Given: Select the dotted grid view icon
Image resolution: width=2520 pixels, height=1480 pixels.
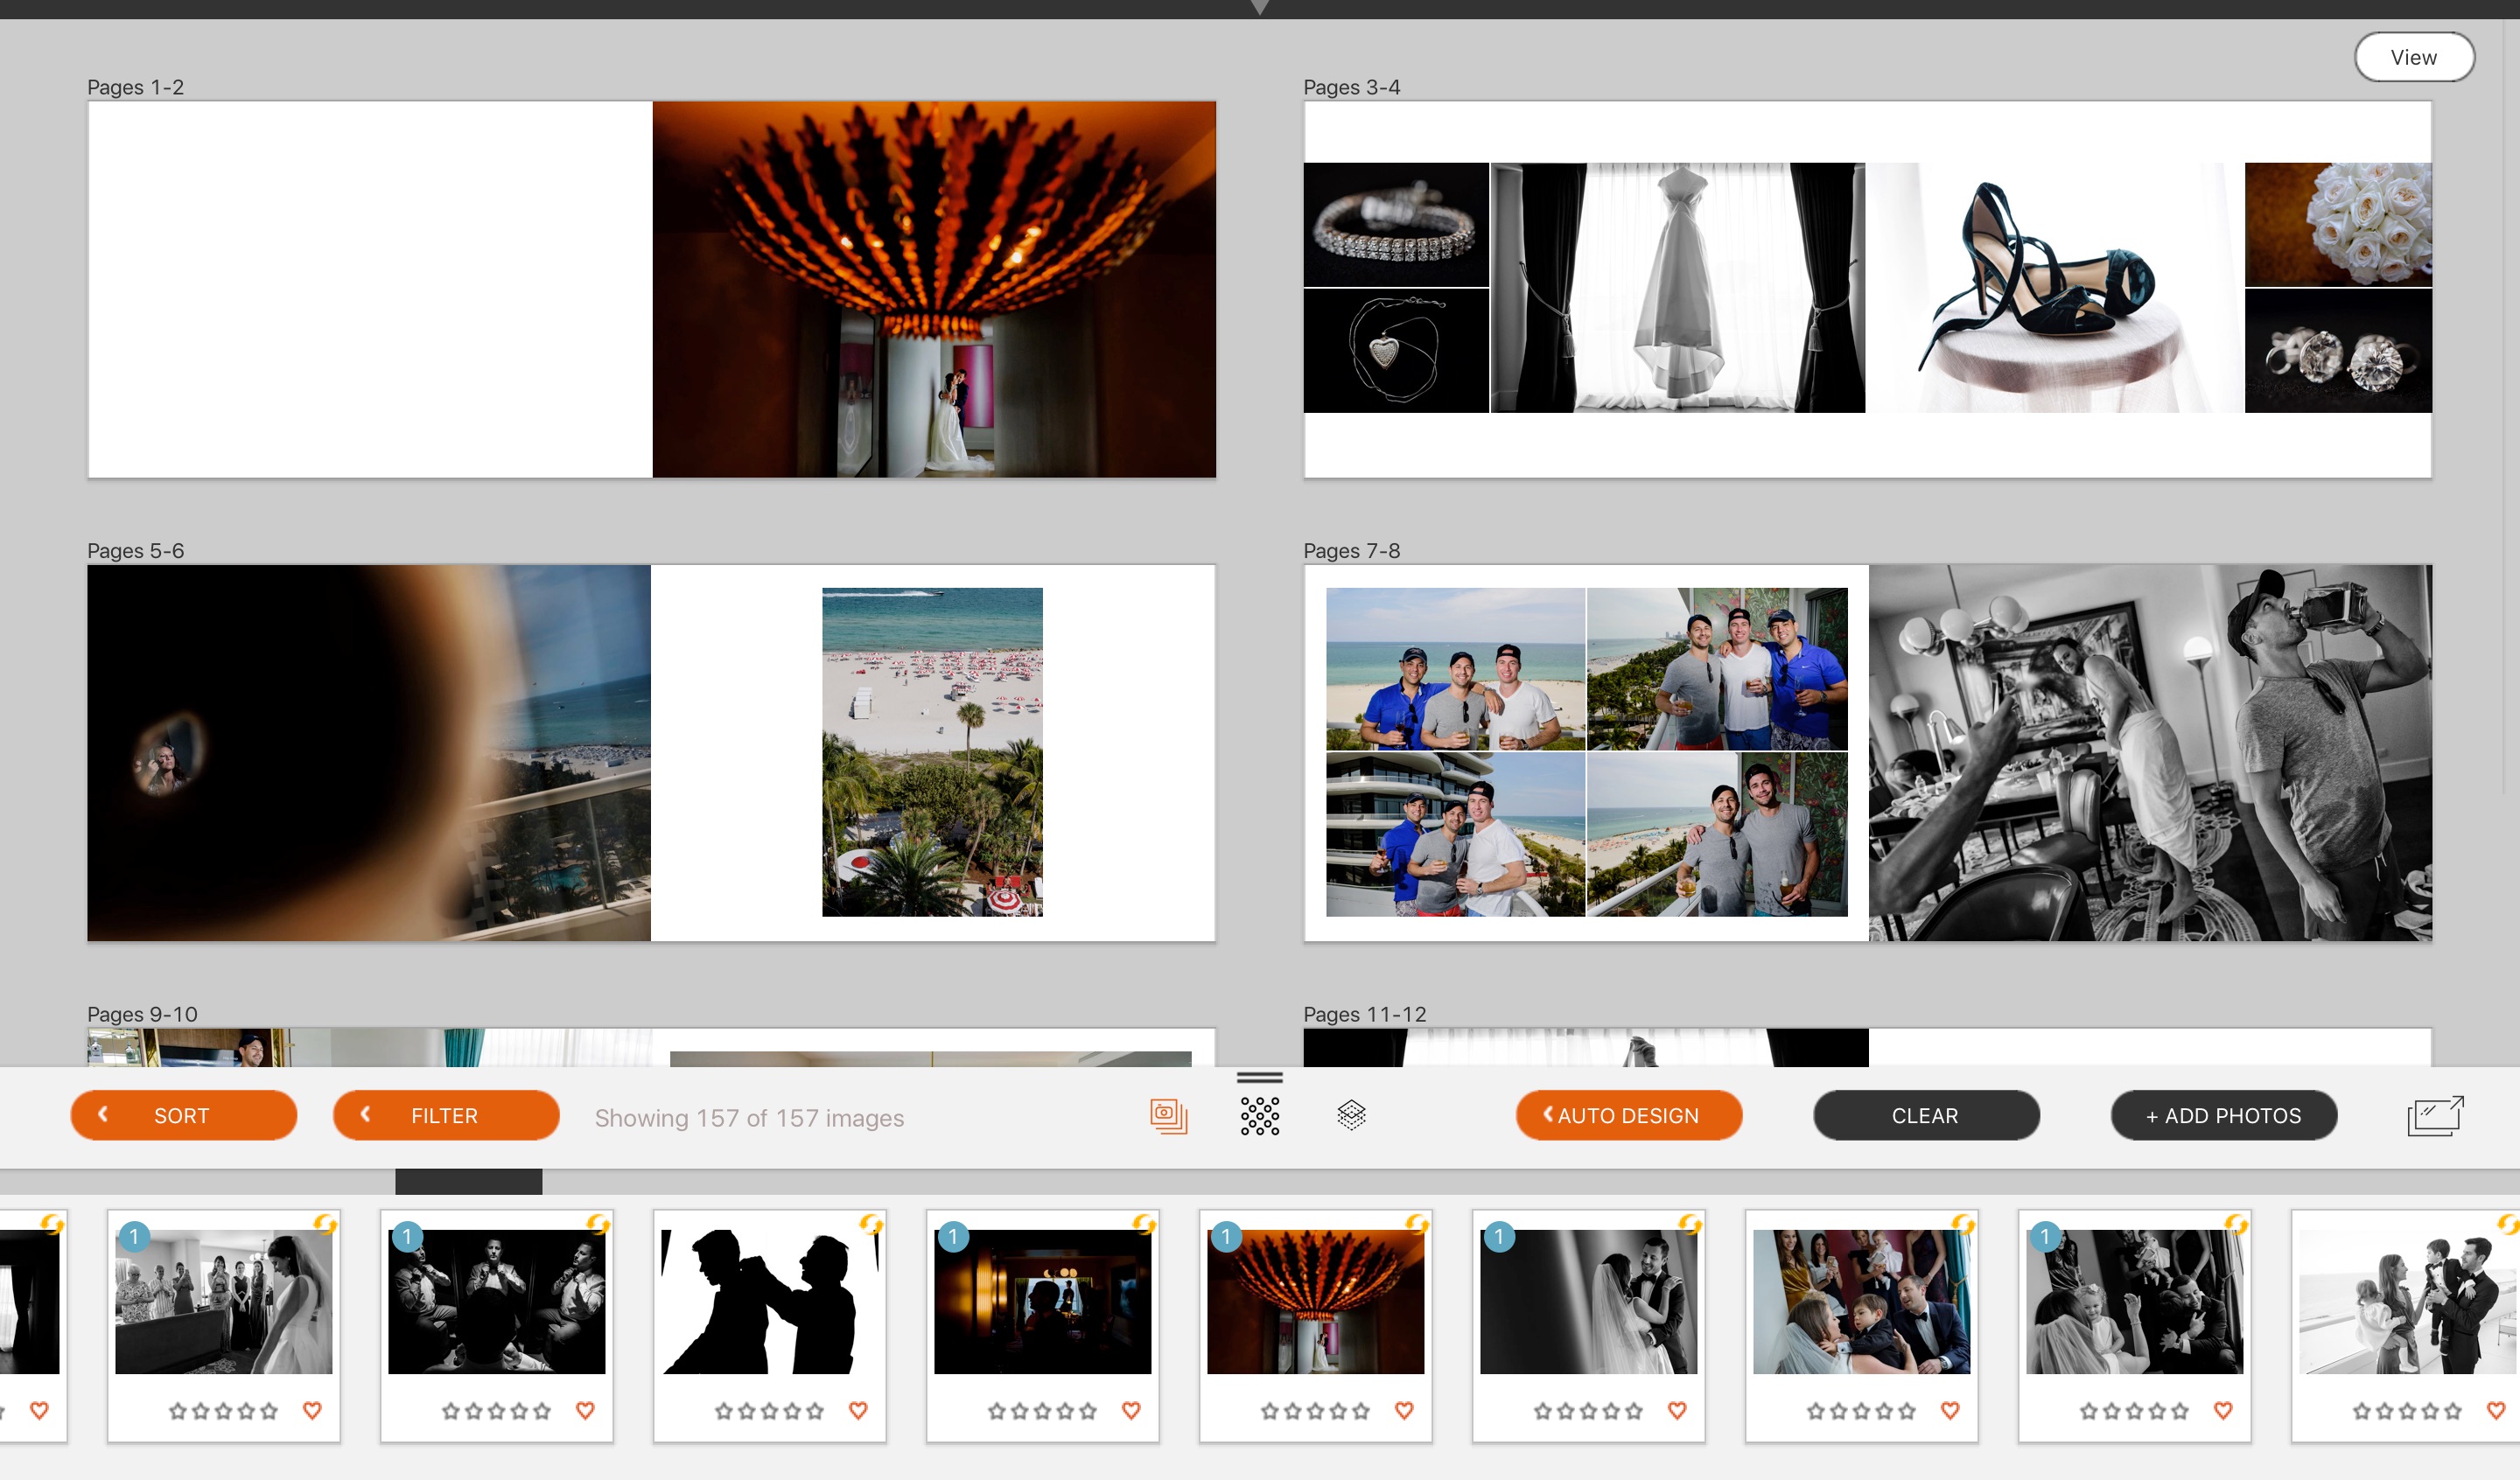Looking at the screenshot, I should [x=1260, y=1116].
